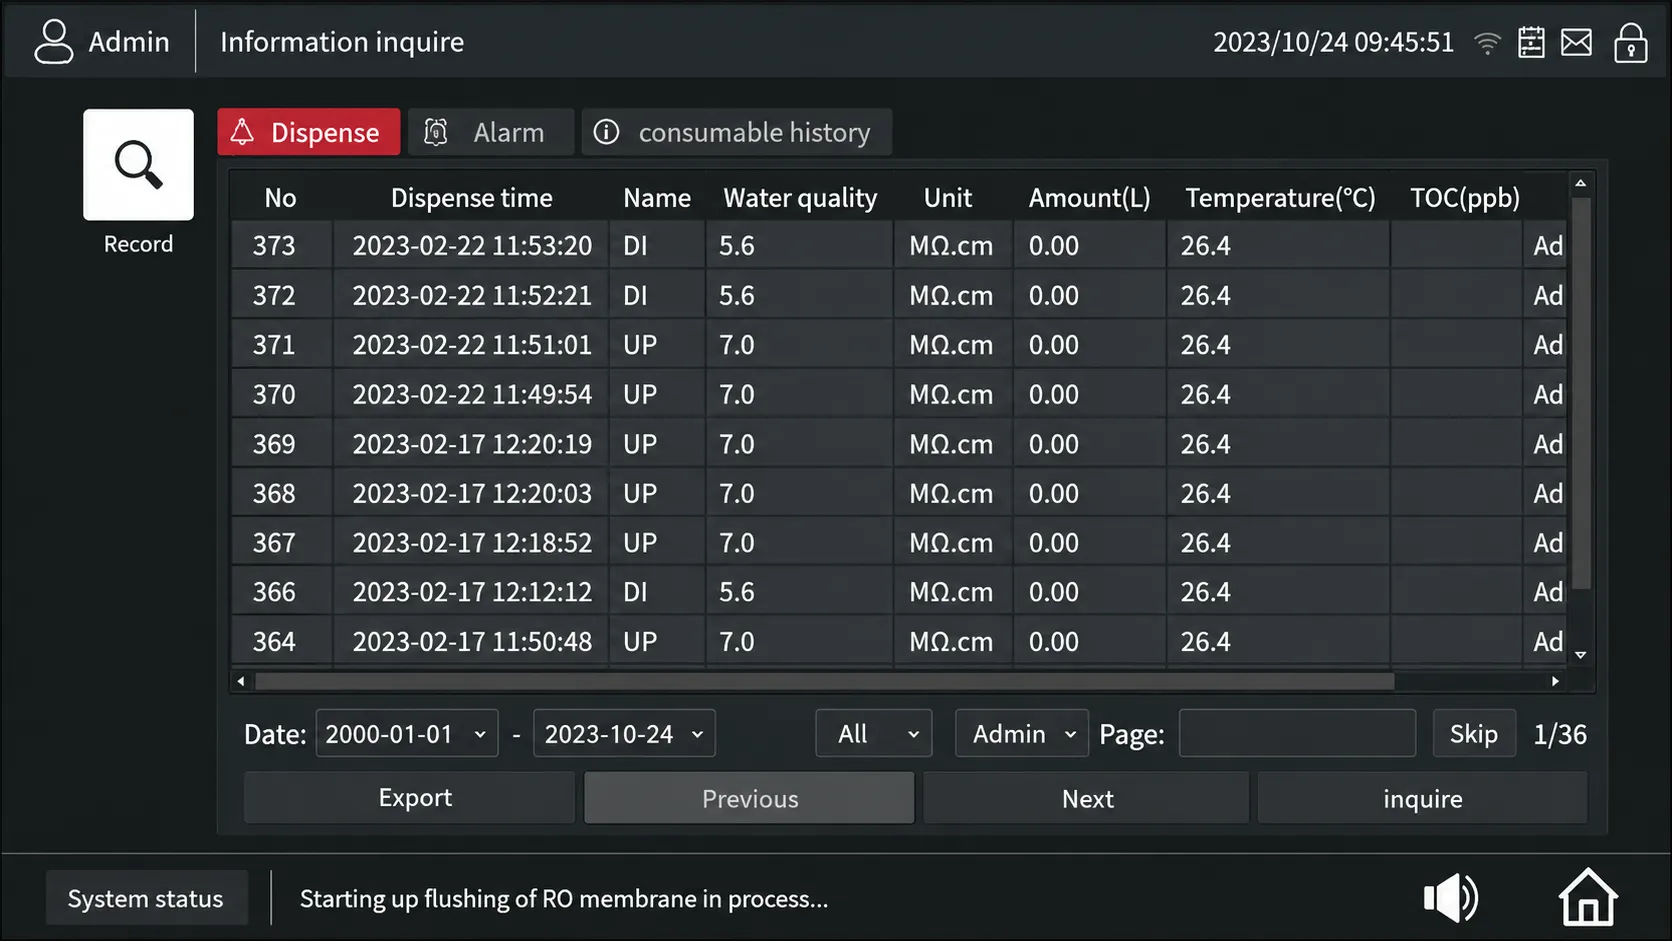
Task: Click the Record magnifier search icon
Action: pos(138,165)
